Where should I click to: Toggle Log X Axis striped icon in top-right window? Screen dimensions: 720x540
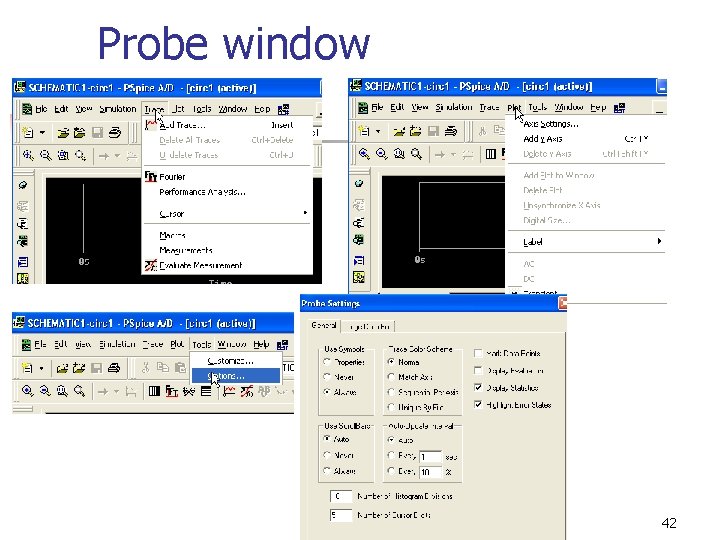490,154
